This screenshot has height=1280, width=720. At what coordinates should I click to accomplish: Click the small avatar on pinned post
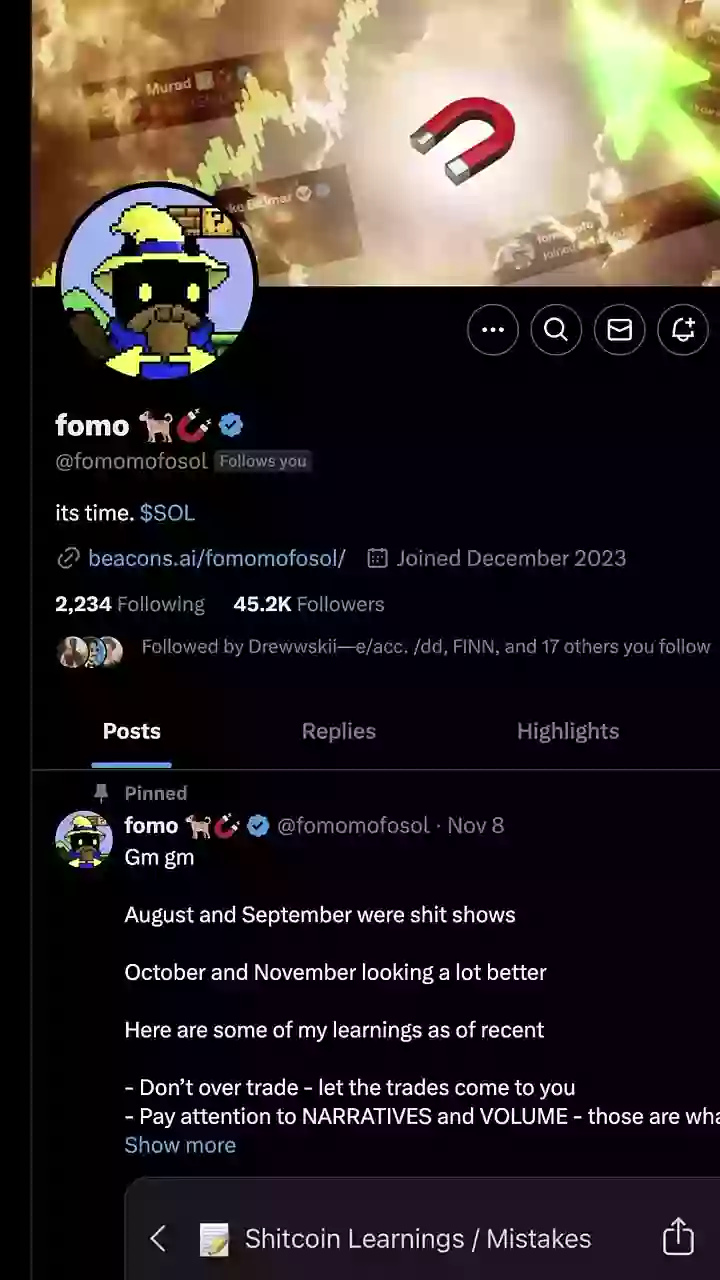click(x=84, y=839)
